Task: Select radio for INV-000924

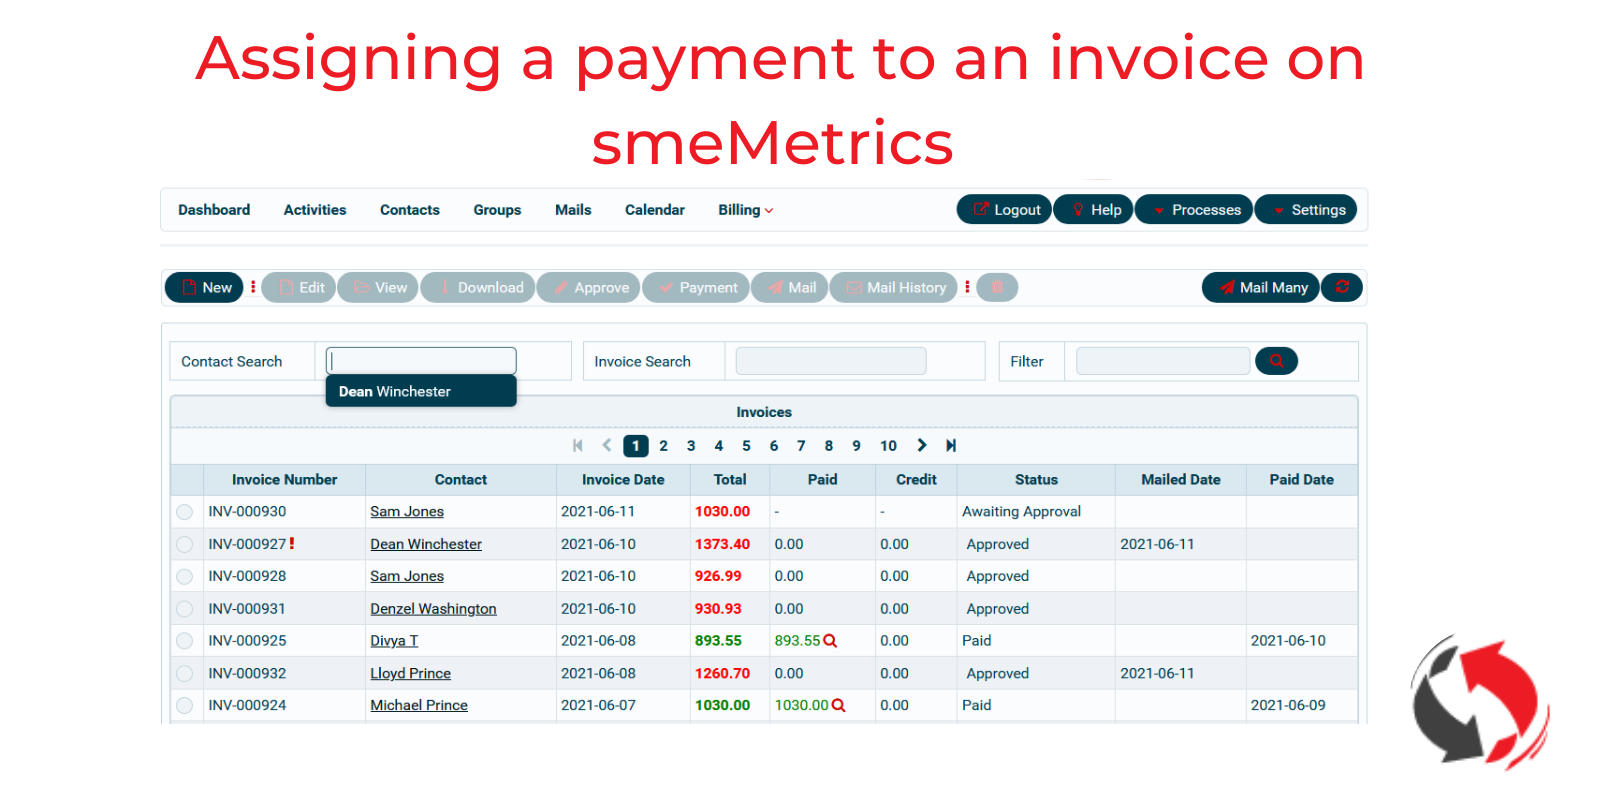Action: point(184,706)
